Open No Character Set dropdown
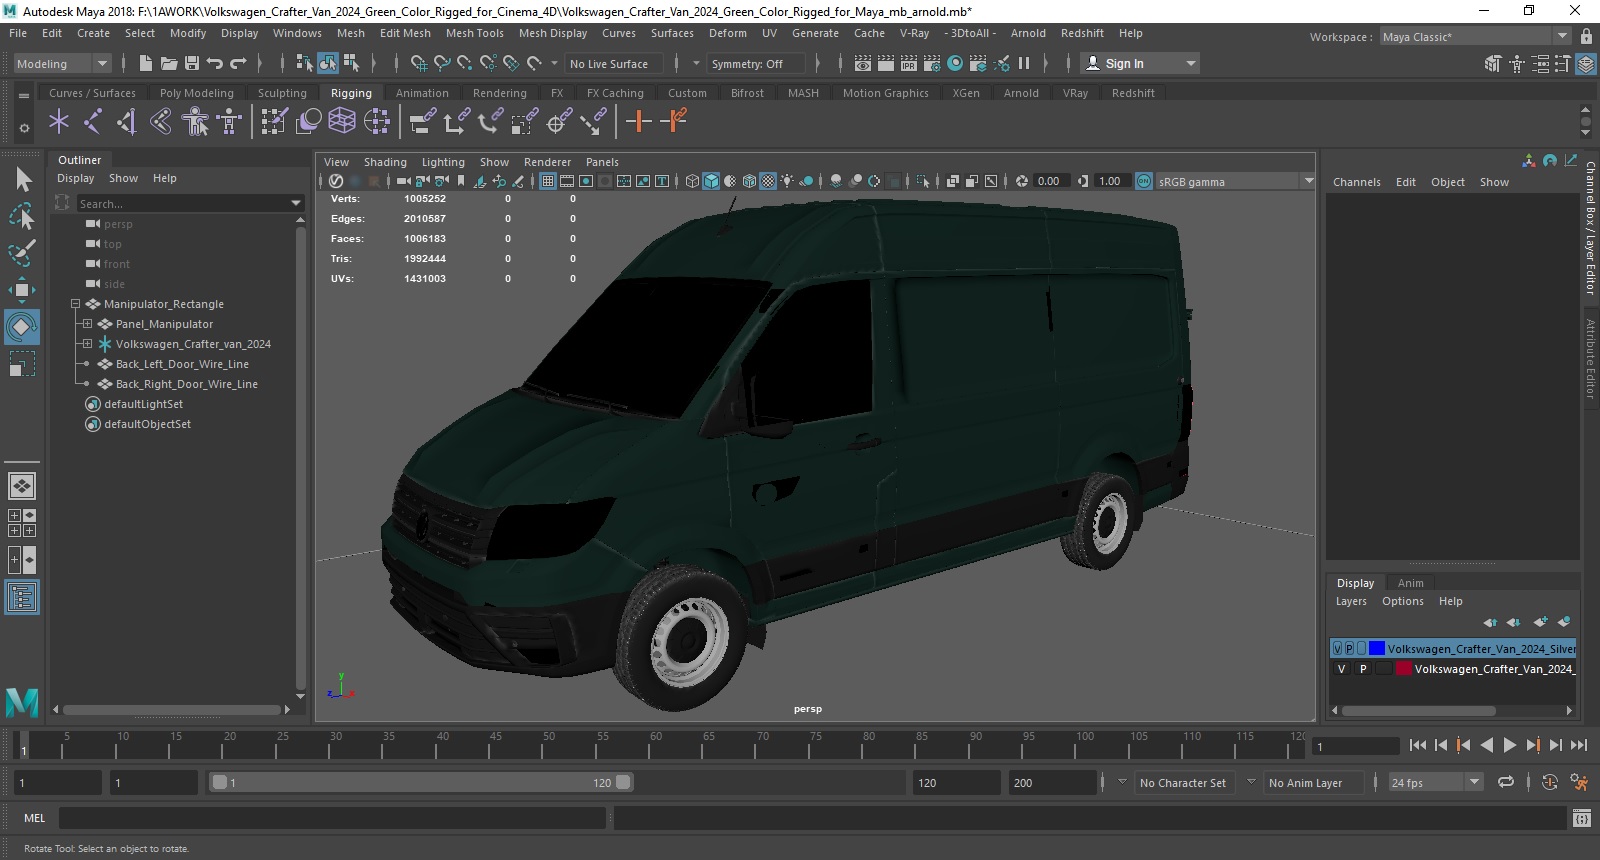This screenshot has height=860, width=1600. [x=1184, y=782]
